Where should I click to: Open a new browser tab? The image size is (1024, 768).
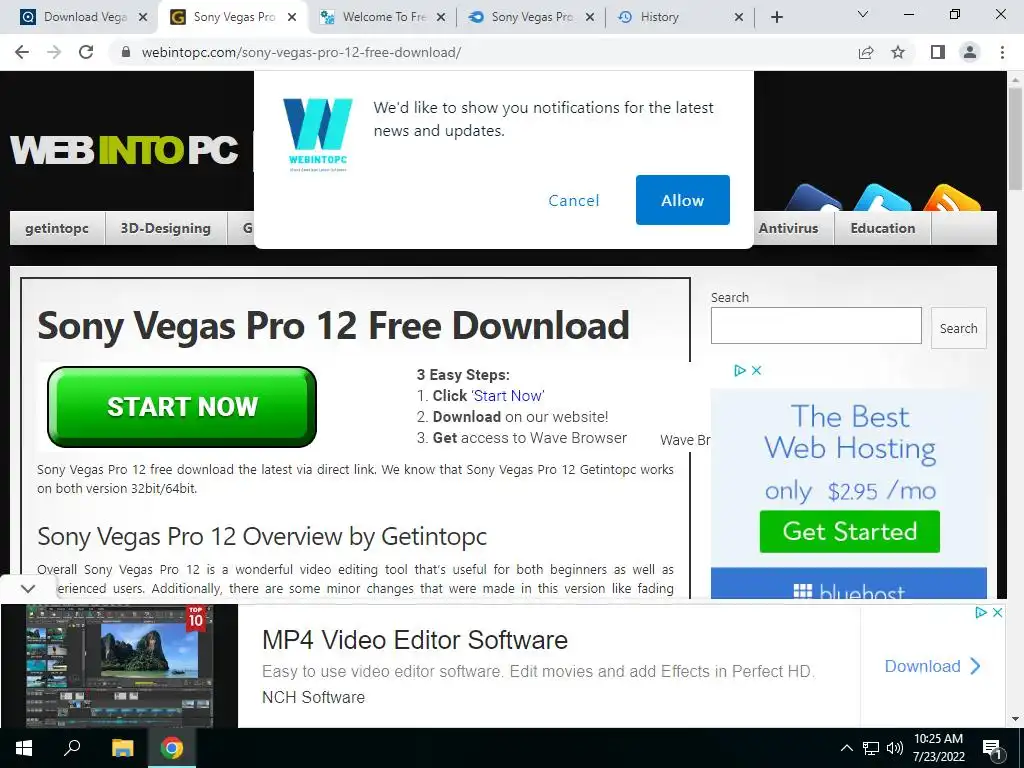pos(776,17)
